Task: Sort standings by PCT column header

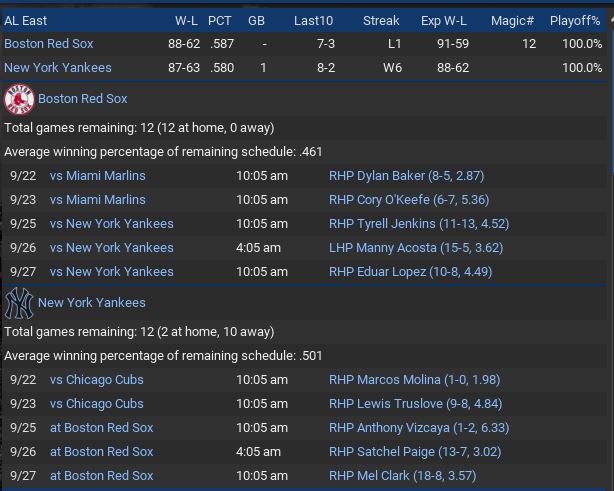Action: tap(219, 20)
